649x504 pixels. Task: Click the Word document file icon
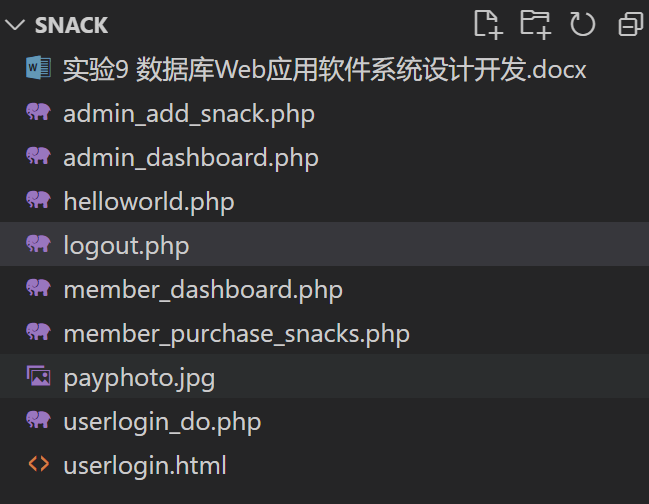pos(38,68)
